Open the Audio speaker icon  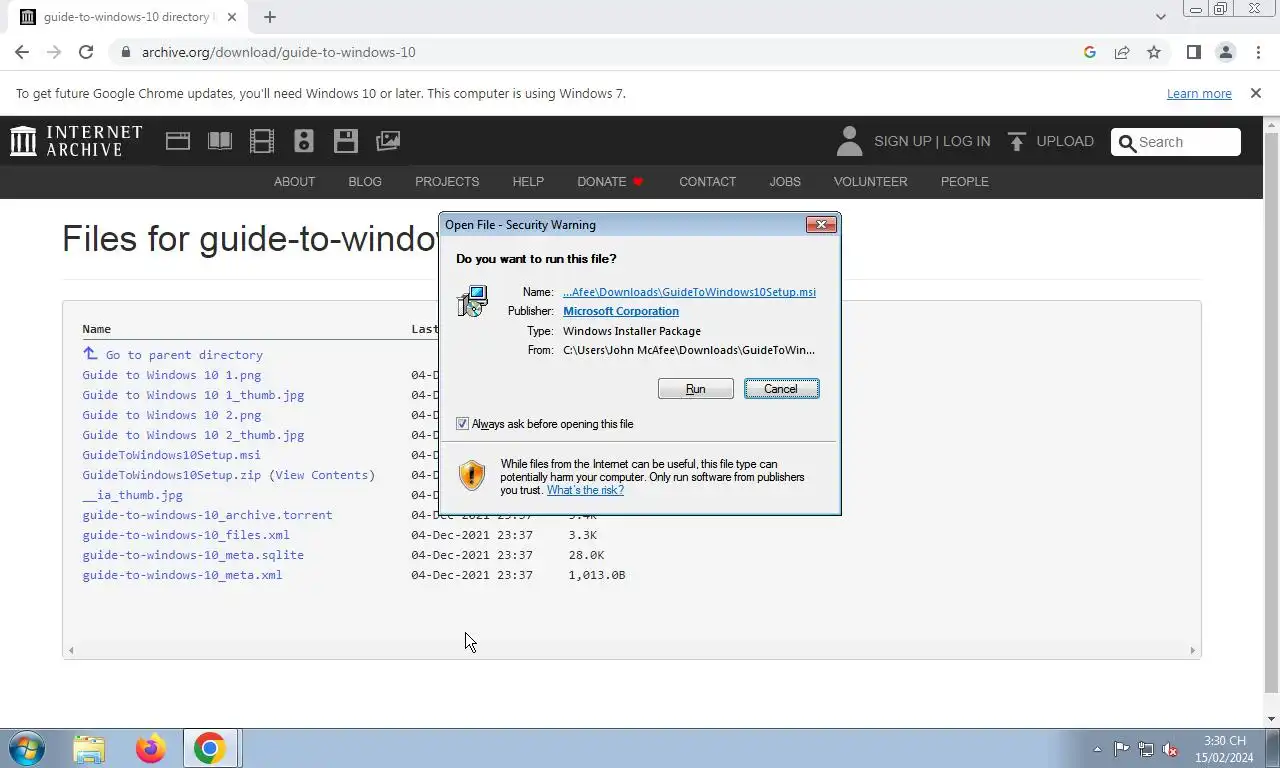coord(304,141)
